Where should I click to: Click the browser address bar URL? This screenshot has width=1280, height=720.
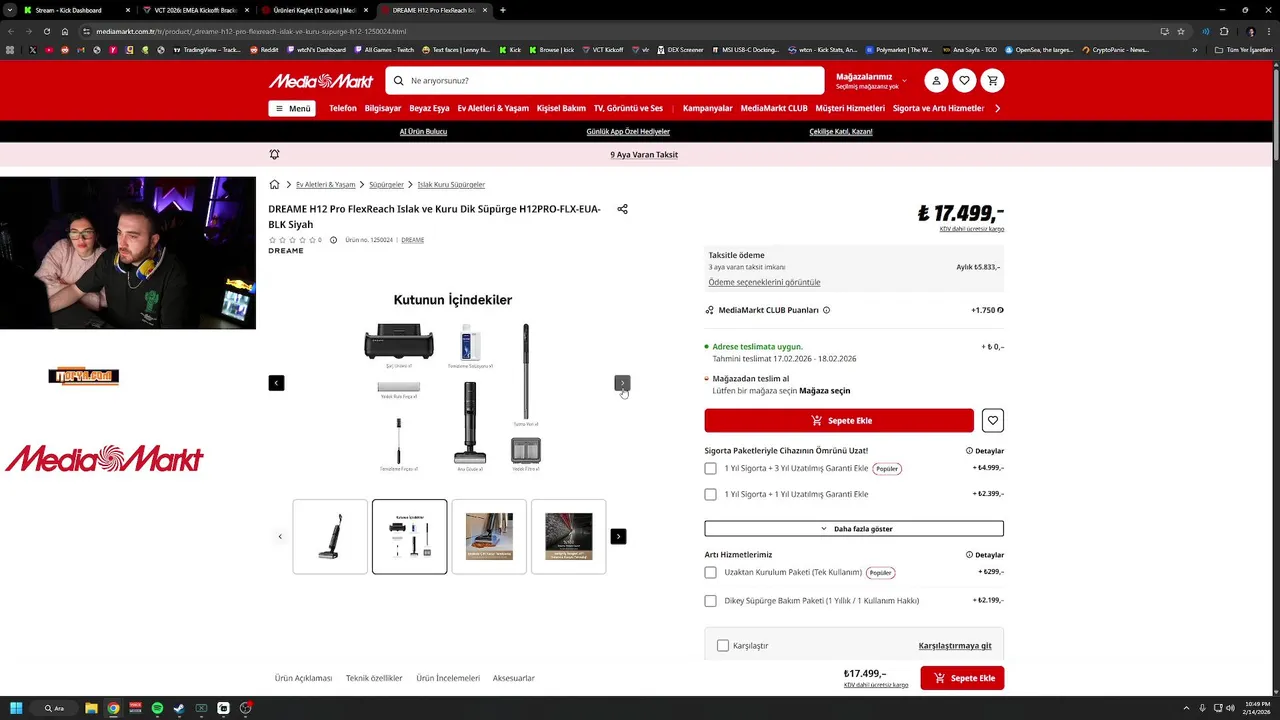[251, 31]
